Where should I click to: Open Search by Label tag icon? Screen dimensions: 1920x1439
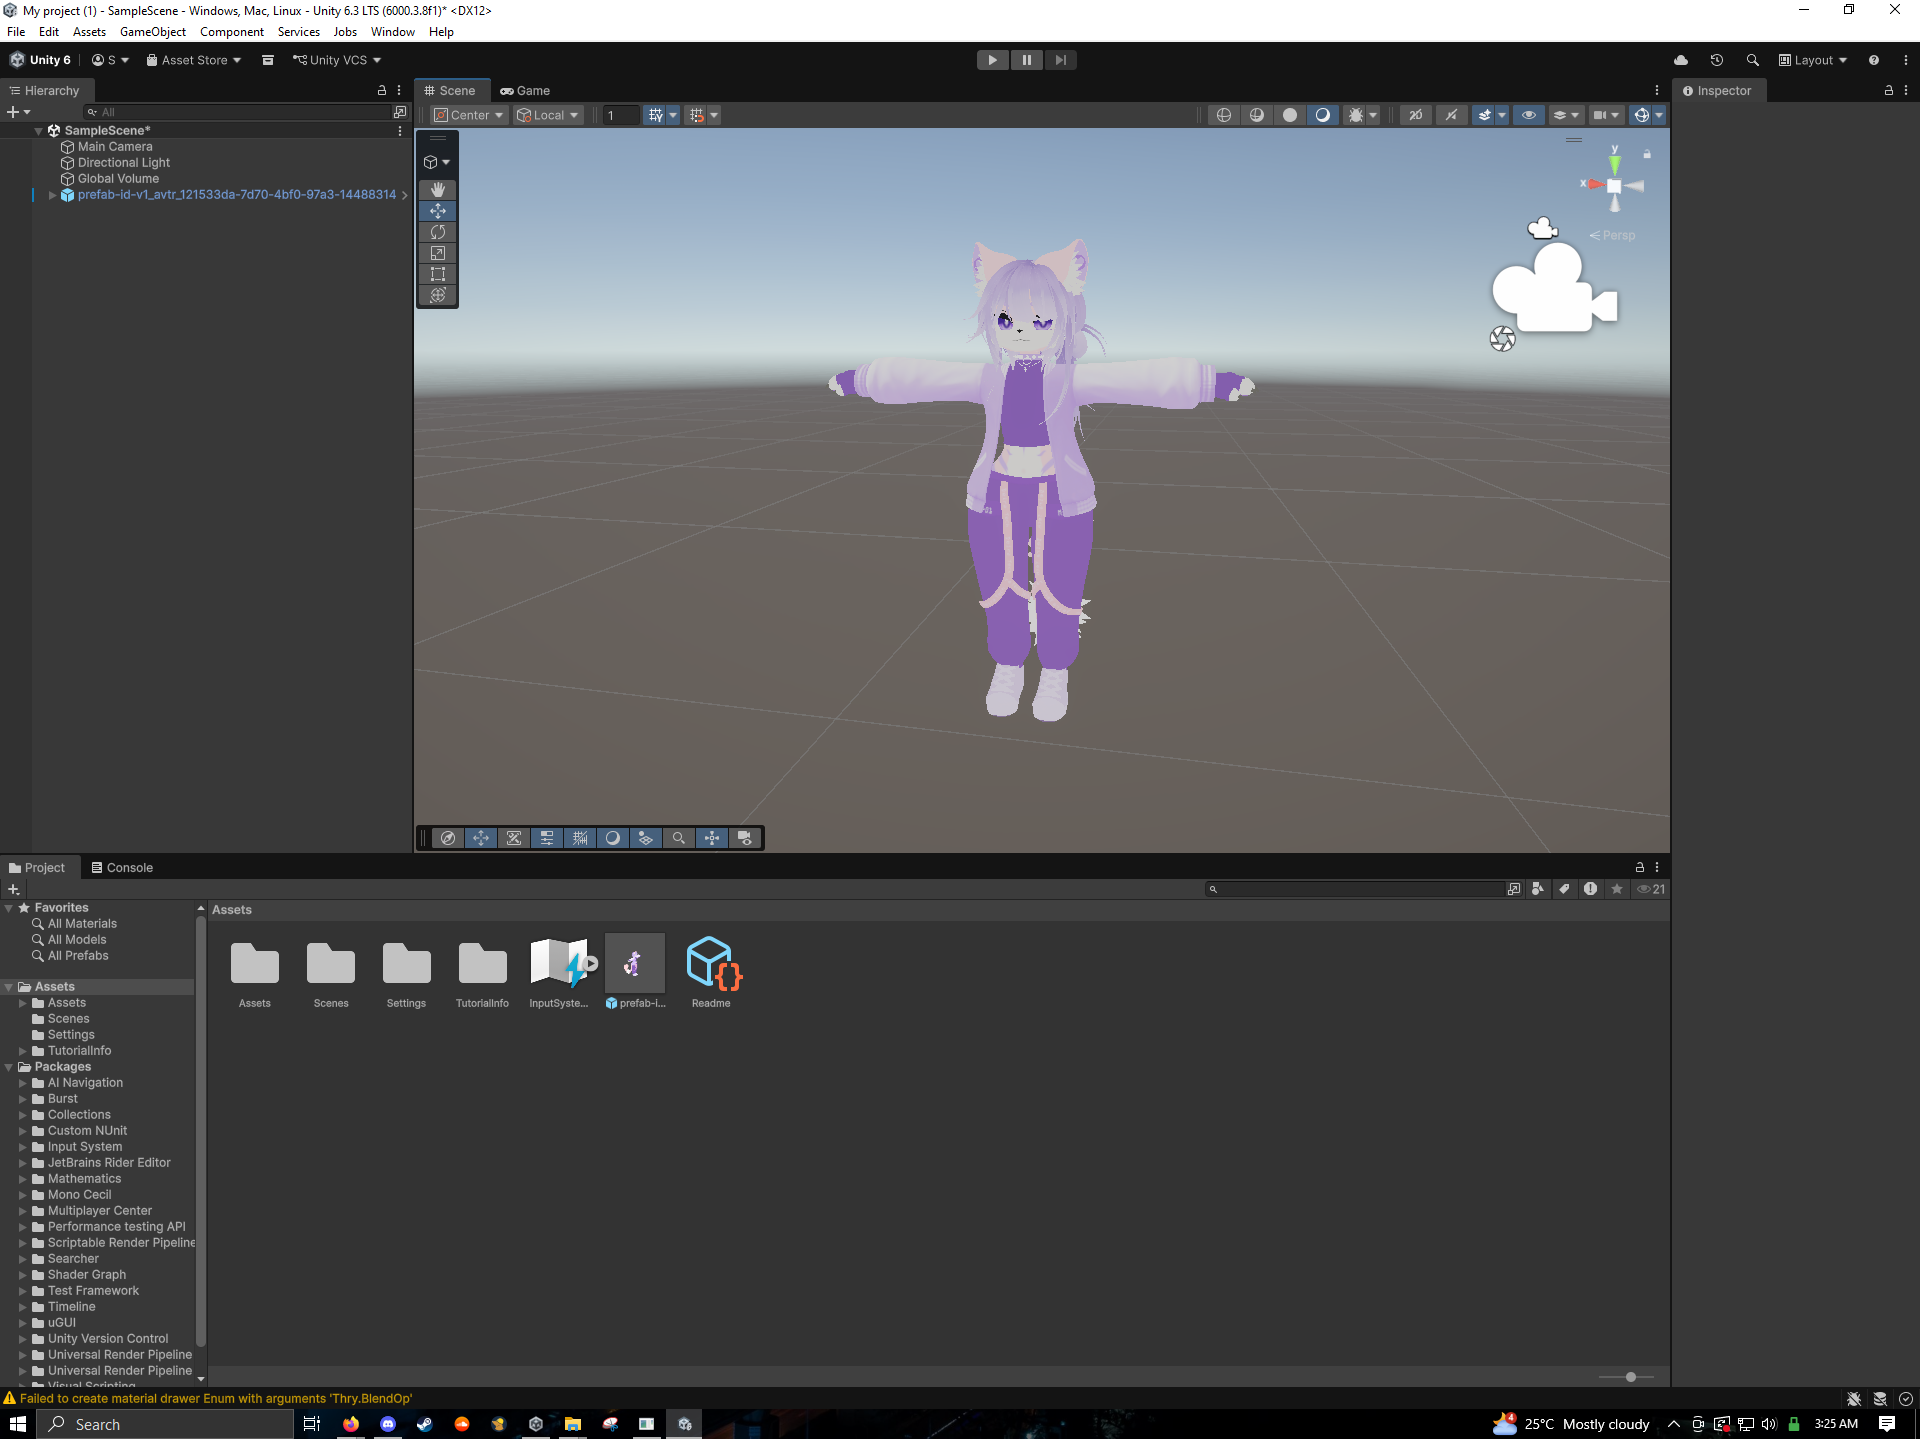click(x=1564, y=889)
